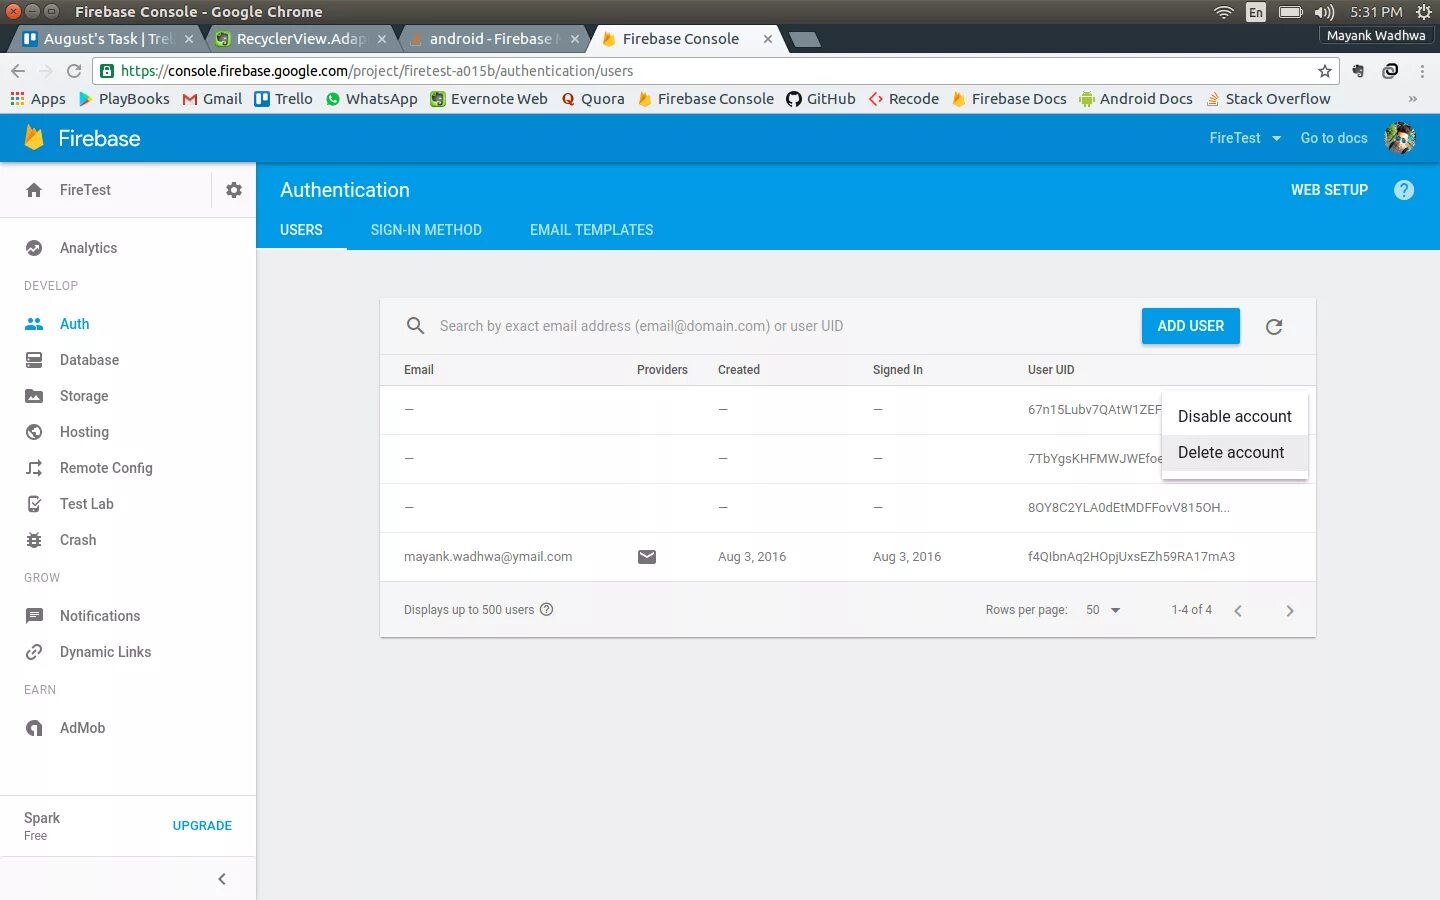The image size is (1440, 900).
Task: Go to previous page of users
Action: [x=1238, y=611]
